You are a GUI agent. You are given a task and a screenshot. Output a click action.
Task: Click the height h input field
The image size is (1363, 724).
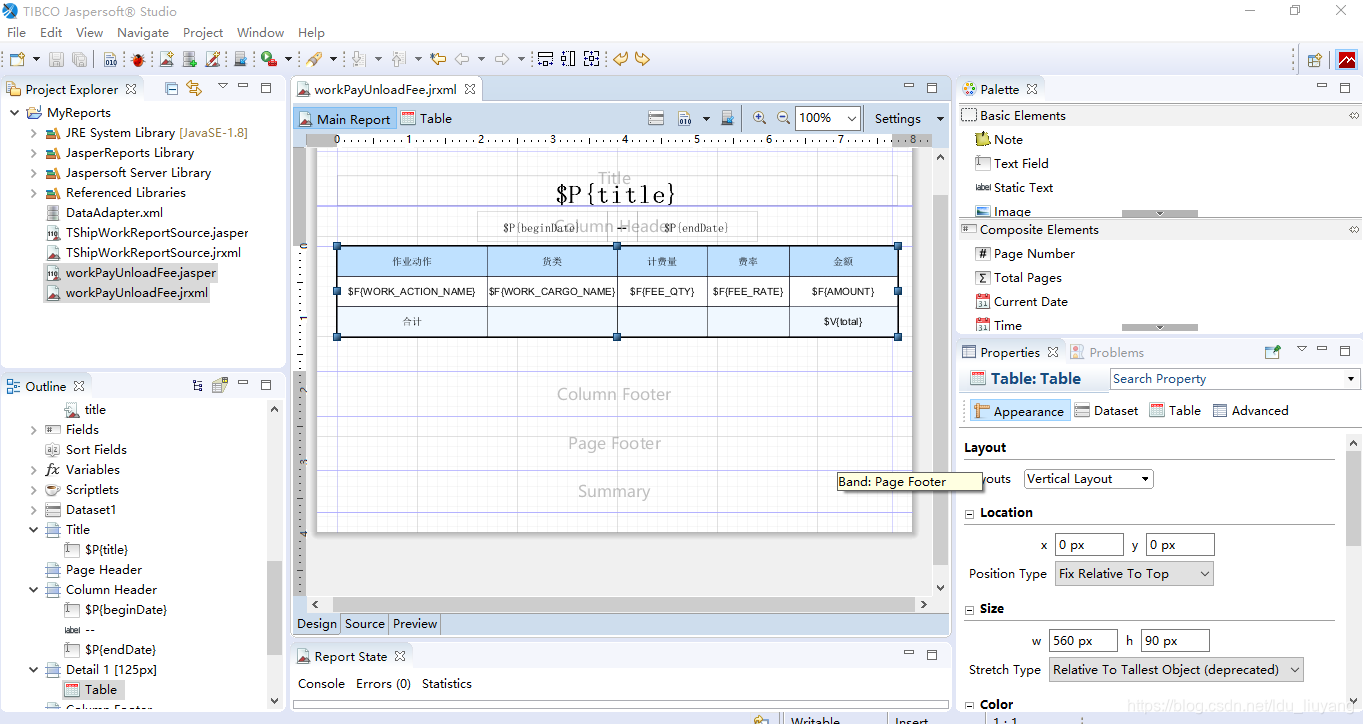pyautogui.click(x=1175, y=641)
